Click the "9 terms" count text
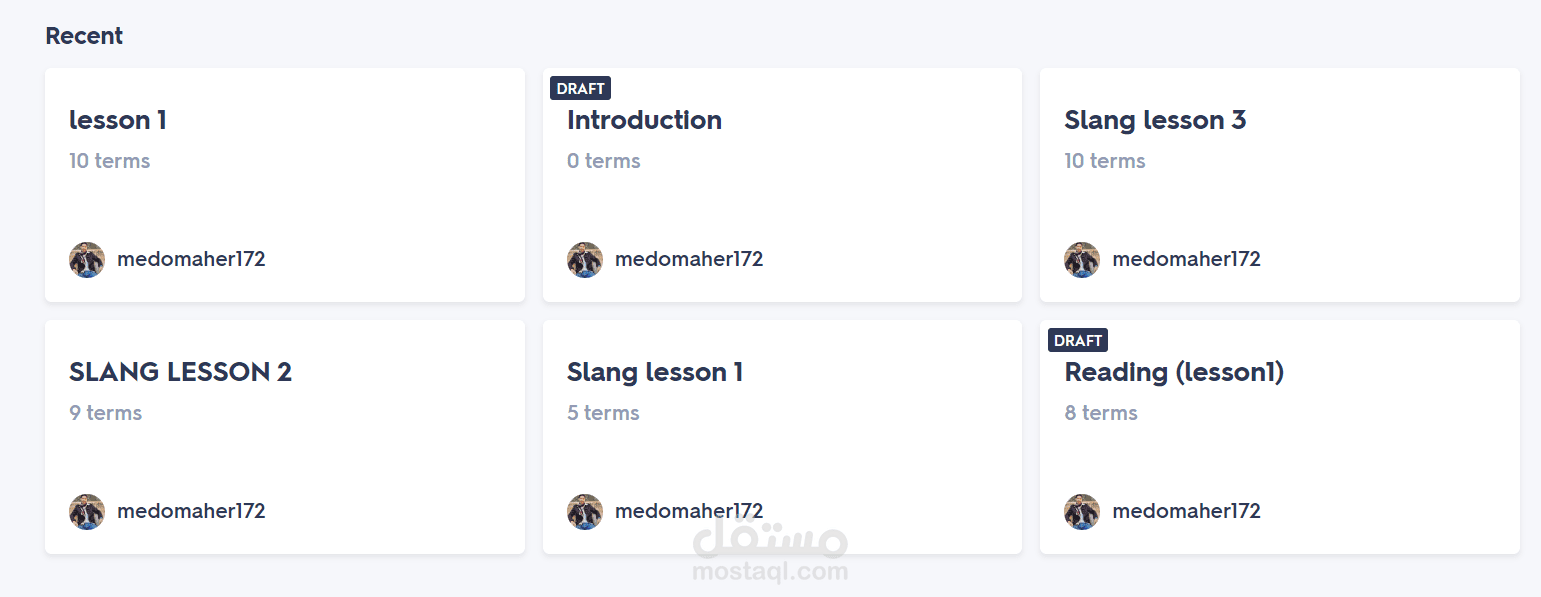The width and height of the screenshot is (1541, 597). tap(105, 414)
